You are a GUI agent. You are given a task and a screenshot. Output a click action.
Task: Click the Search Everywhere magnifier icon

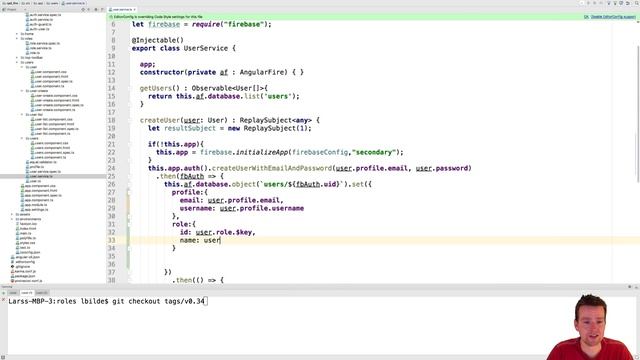tap(636, 3)
